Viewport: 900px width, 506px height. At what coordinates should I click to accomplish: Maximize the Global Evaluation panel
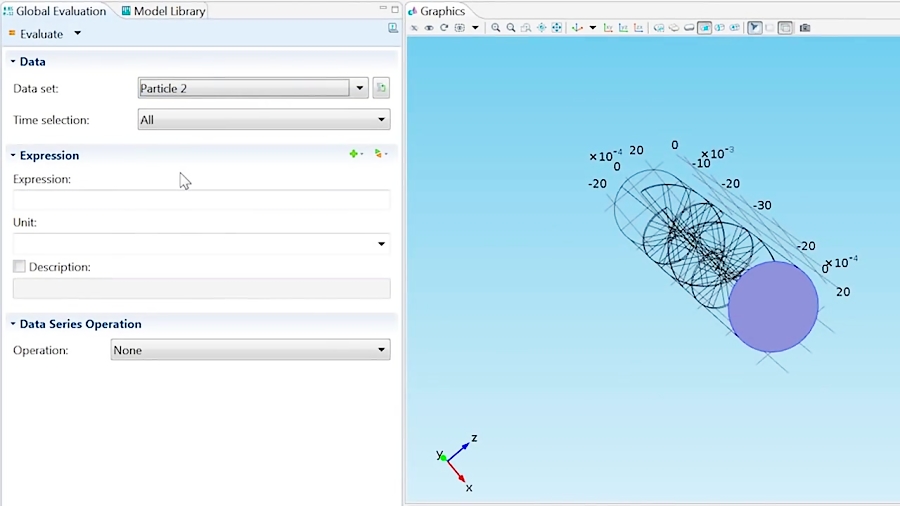pyautogui.click(x=395, y=9)
